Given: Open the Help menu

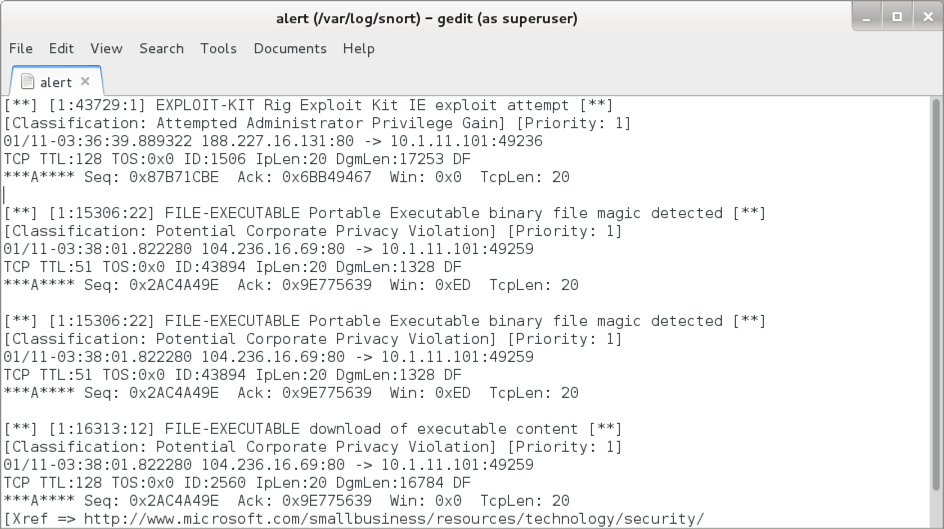Looking at the screenshot, I should [x=358, y=48].
